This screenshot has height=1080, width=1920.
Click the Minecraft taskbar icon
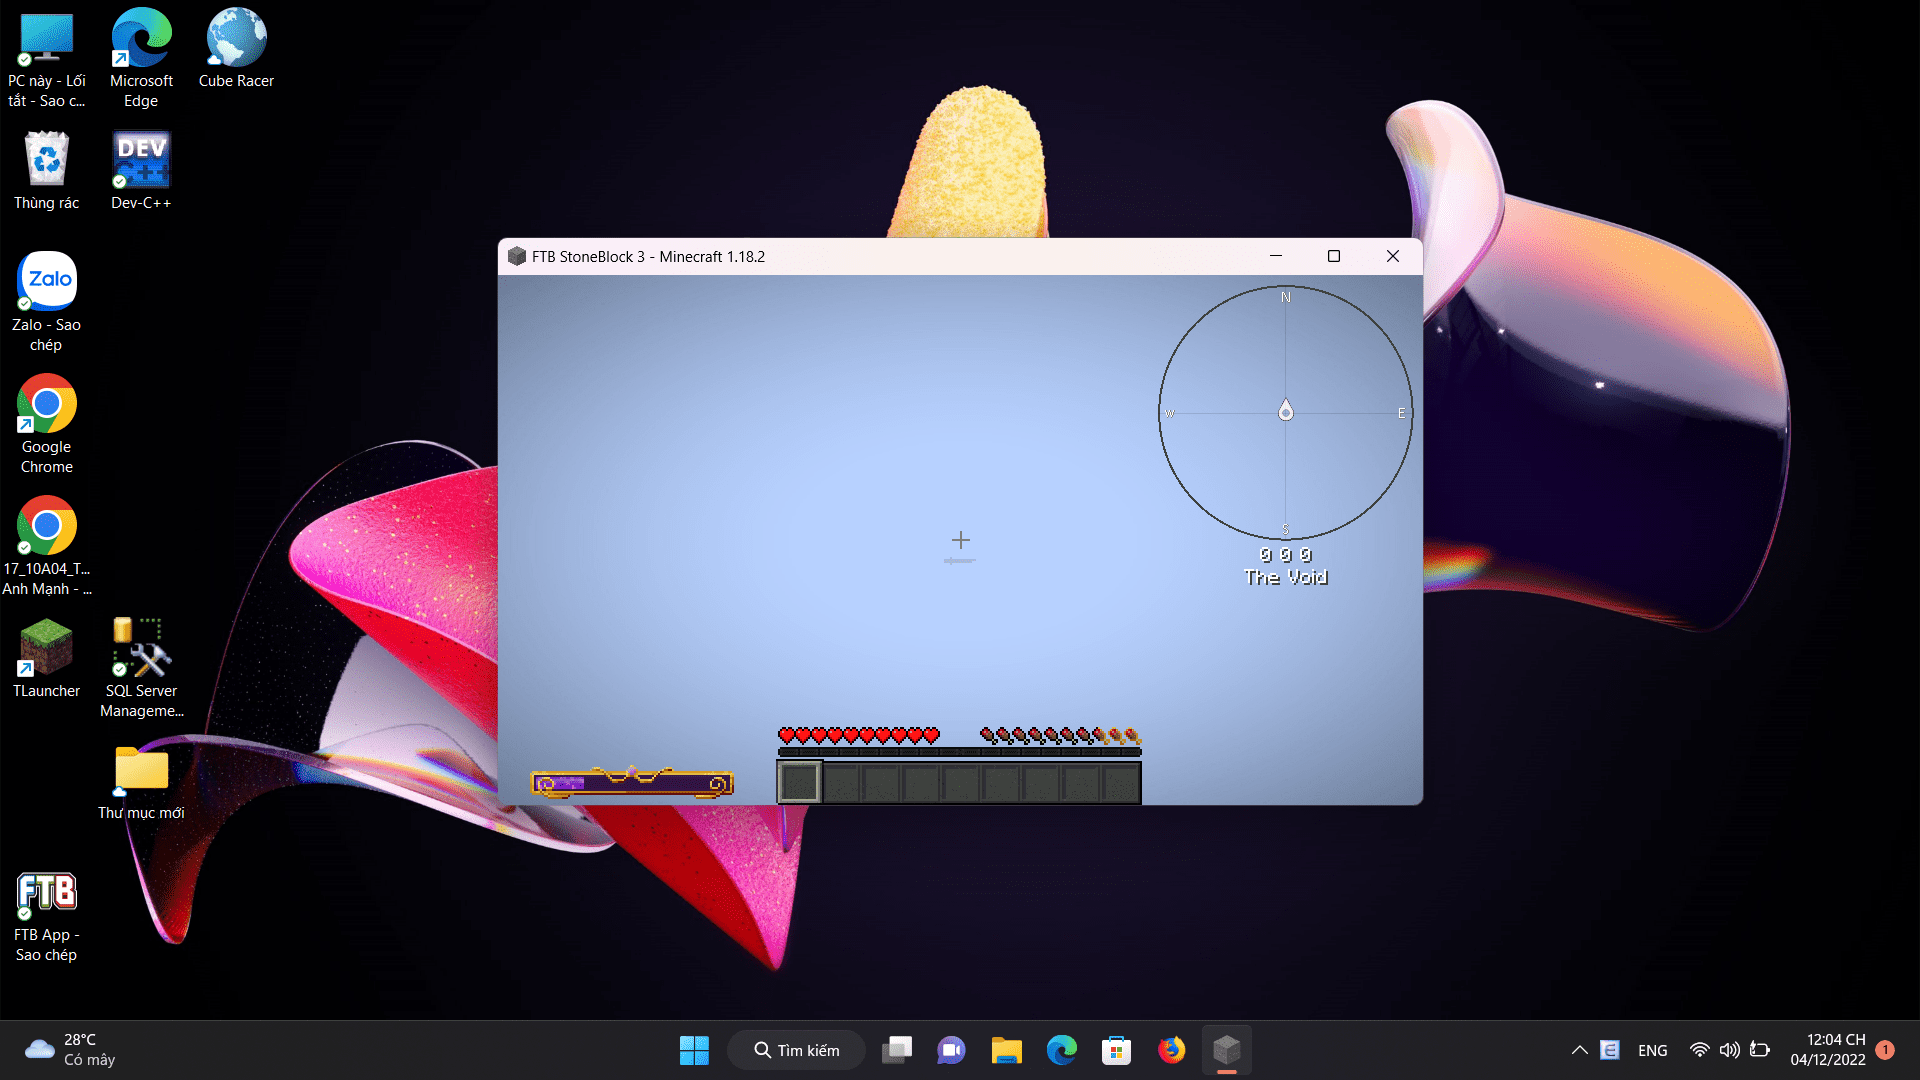1226,1050
